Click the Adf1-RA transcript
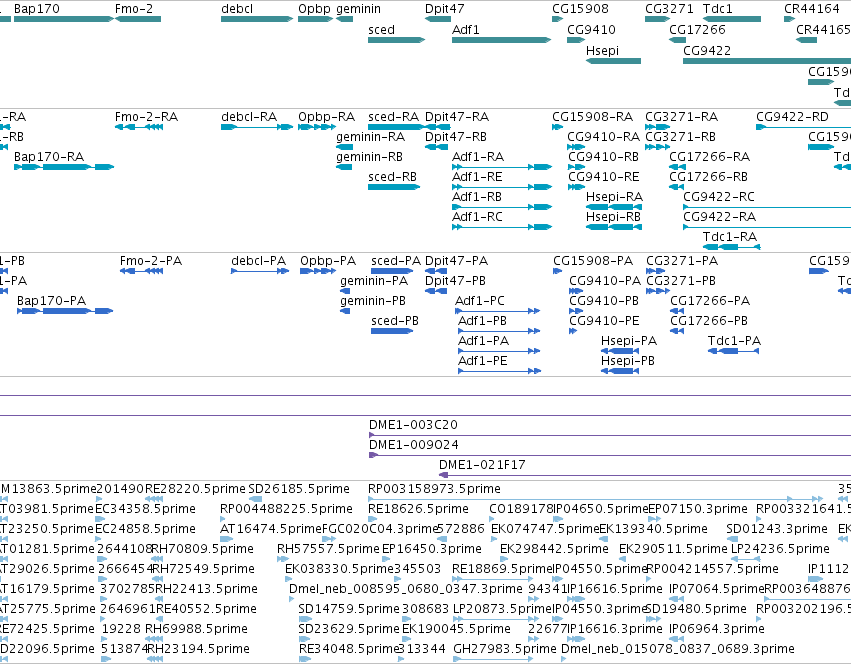The image size is (851, 664). tap(502, 167)
